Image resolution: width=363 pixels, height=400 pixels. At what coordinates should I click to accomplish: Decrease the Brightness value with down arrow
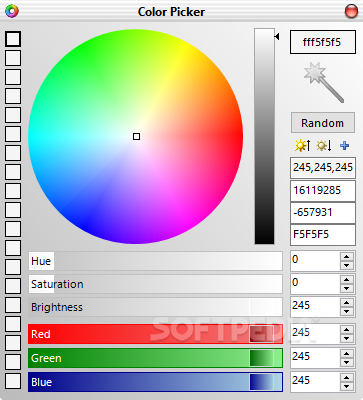[347, 311]
